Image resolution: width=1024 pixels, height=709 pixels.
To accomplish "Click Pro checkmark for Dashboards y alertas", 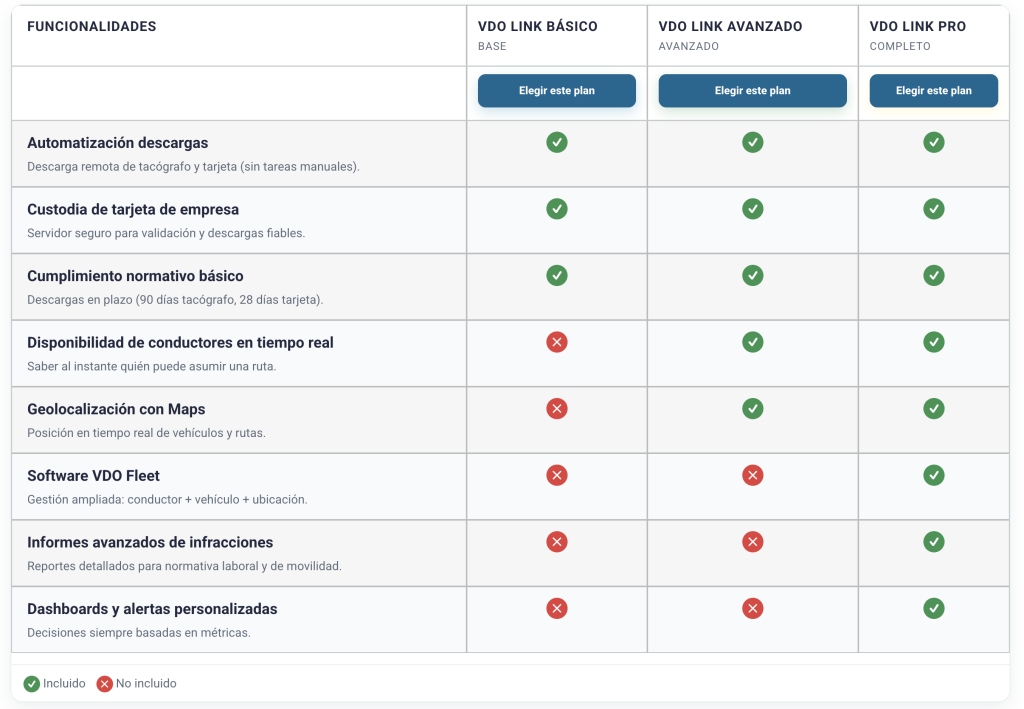I will (933, 608).
